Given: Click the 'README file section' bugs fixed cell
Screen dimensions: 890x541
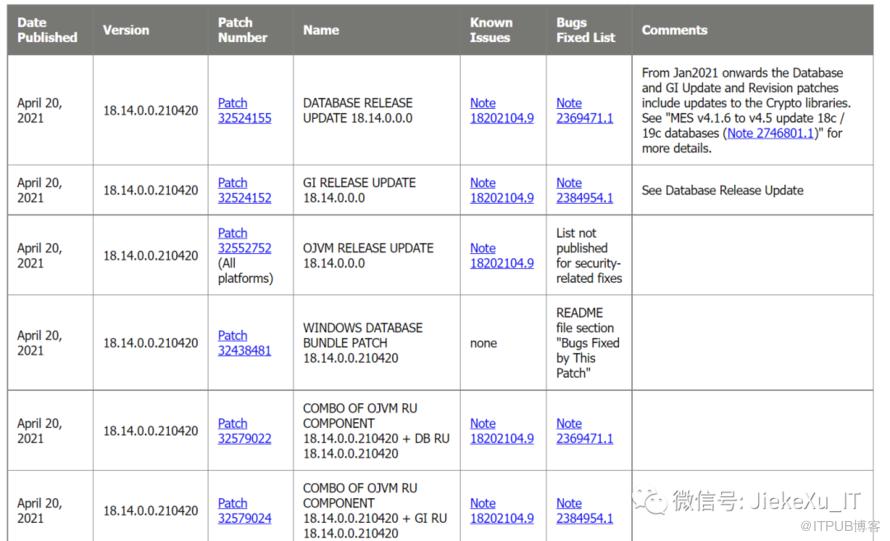Looking at the screenshot, I should click(588, 343).
